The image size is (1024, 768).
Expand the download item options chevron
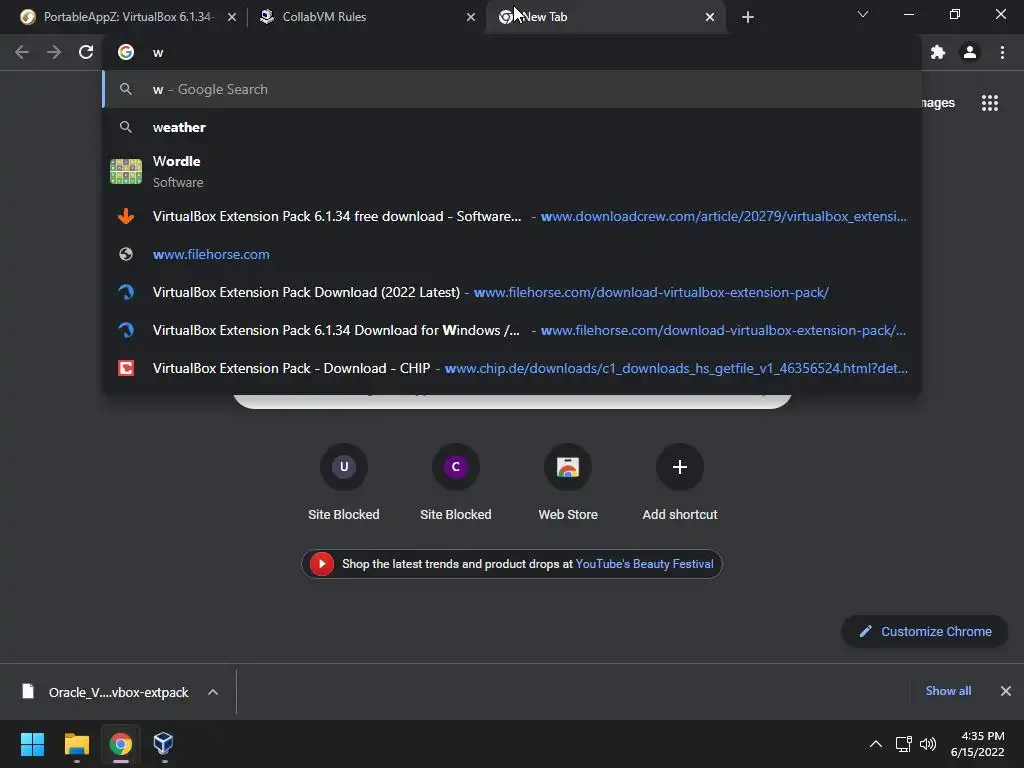click(213, 692)
